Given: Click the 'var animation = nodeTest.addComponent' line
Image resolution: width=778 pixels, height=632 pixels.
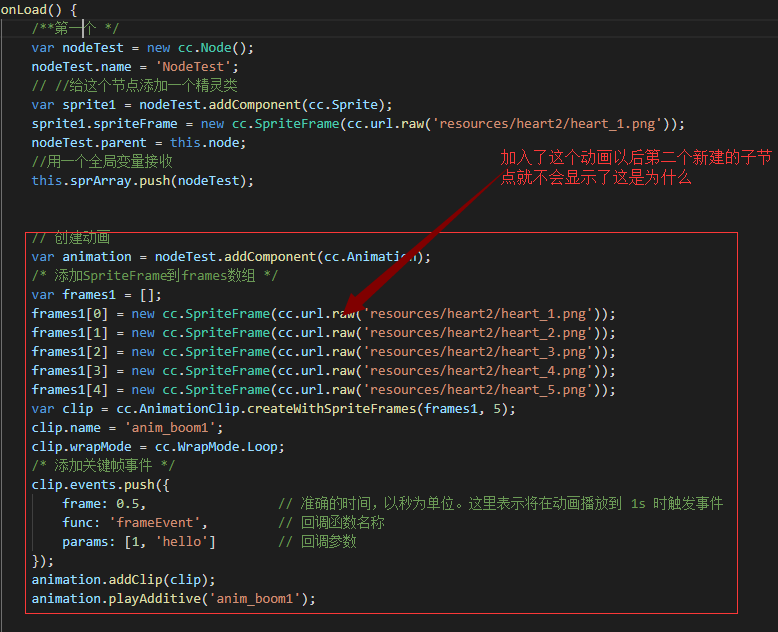Looking at the screenshot, I should (x=231, y=256).
